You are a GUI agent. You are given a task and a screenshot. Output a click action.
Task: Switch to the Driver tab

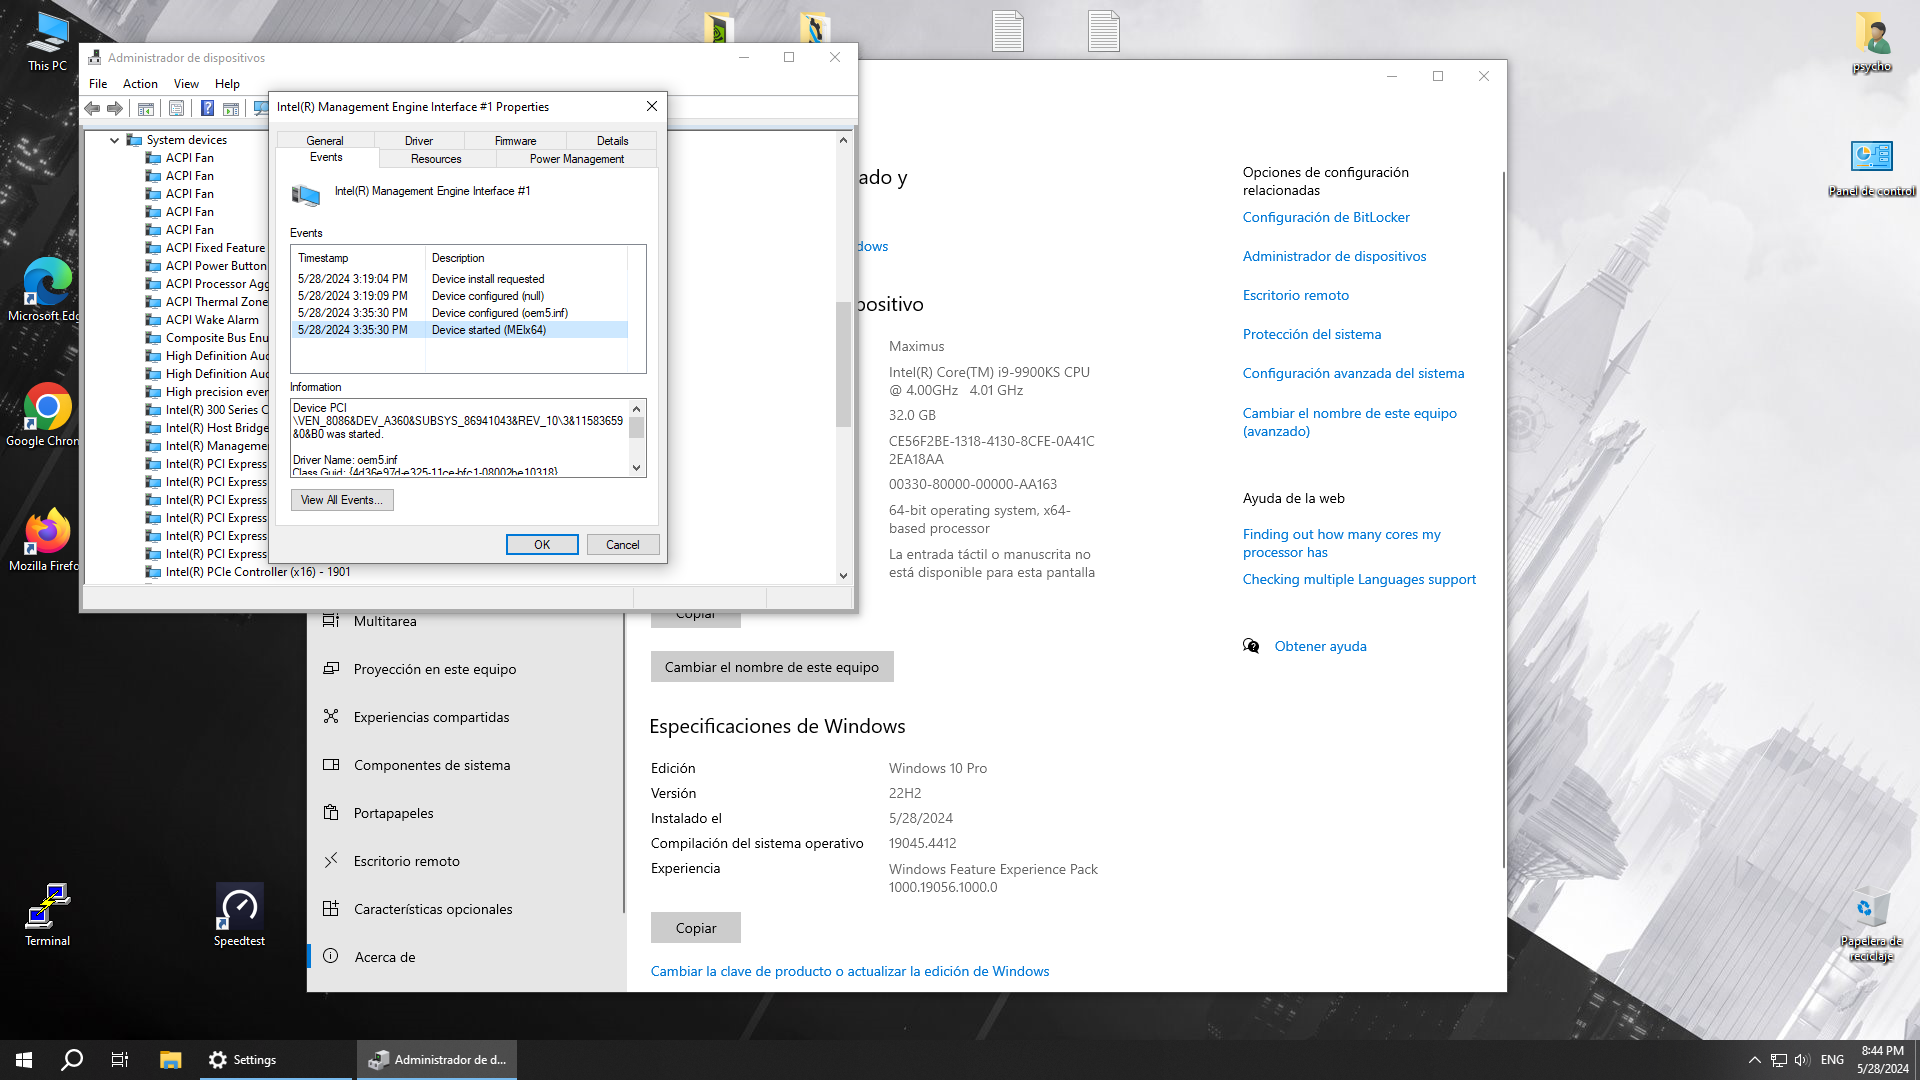(x=418, y=141)
